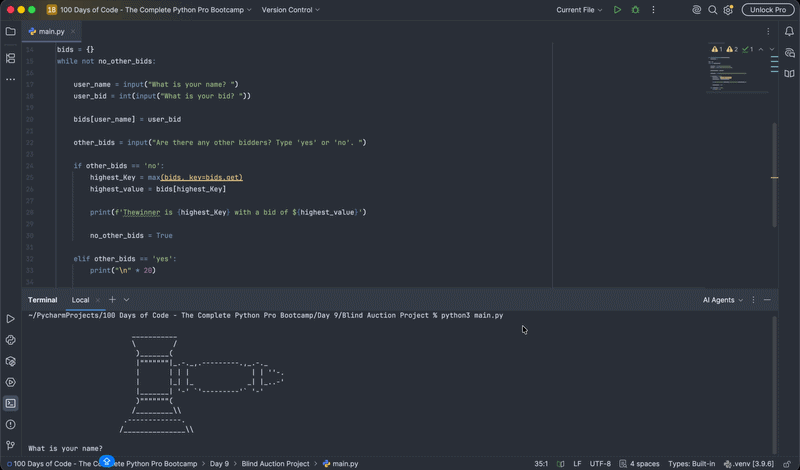Change line separator LF in status bar
Viewport: 800px width, 470px height.
coord(577,464)
